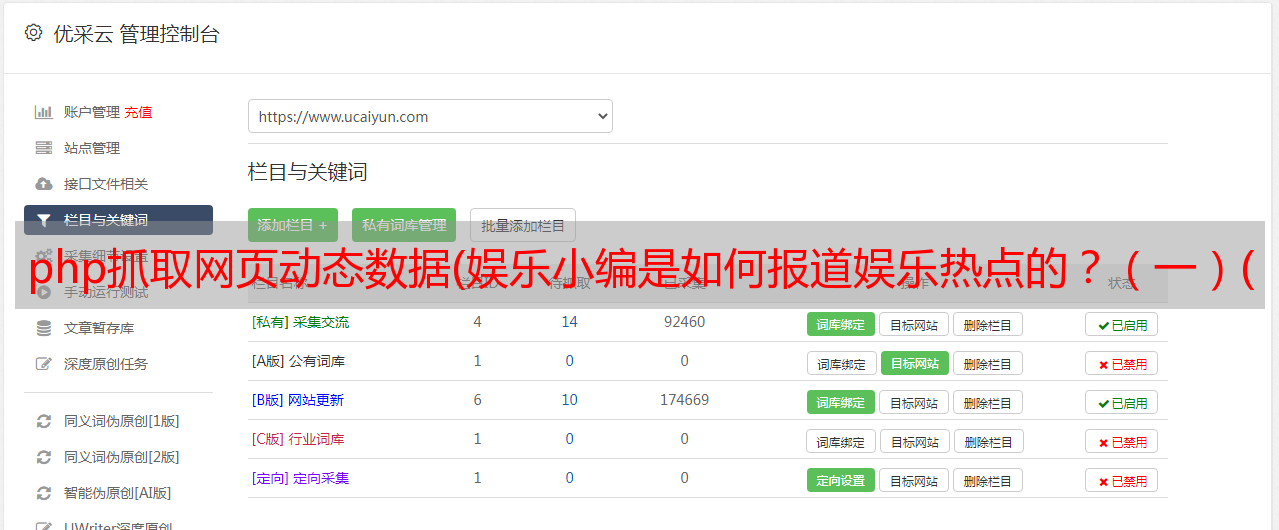Click the bar chart icon for 账户管理
This screenshot has height=530, width=1279.
43,112
